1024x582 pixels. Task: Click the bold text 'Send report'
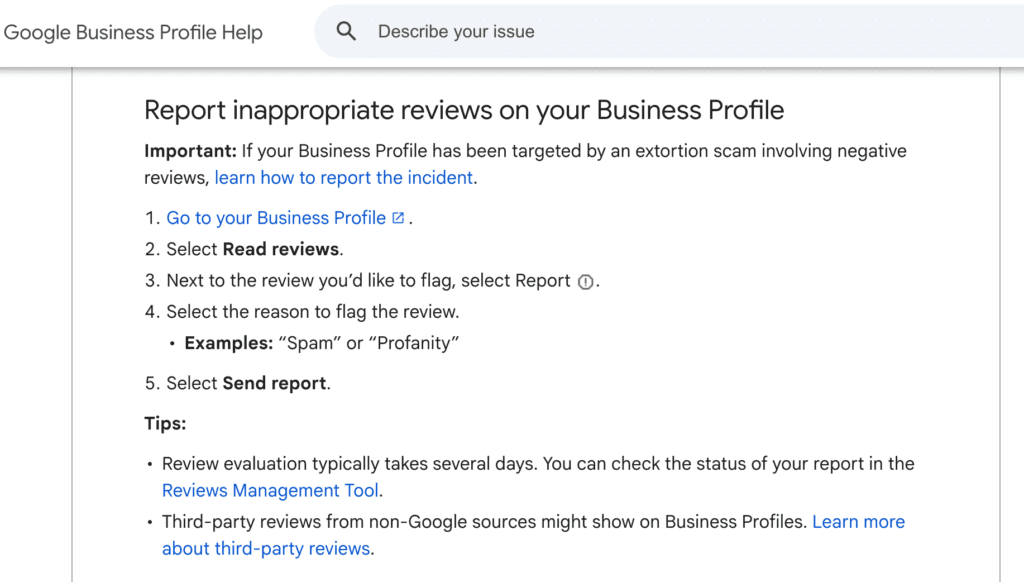point(274,383)
